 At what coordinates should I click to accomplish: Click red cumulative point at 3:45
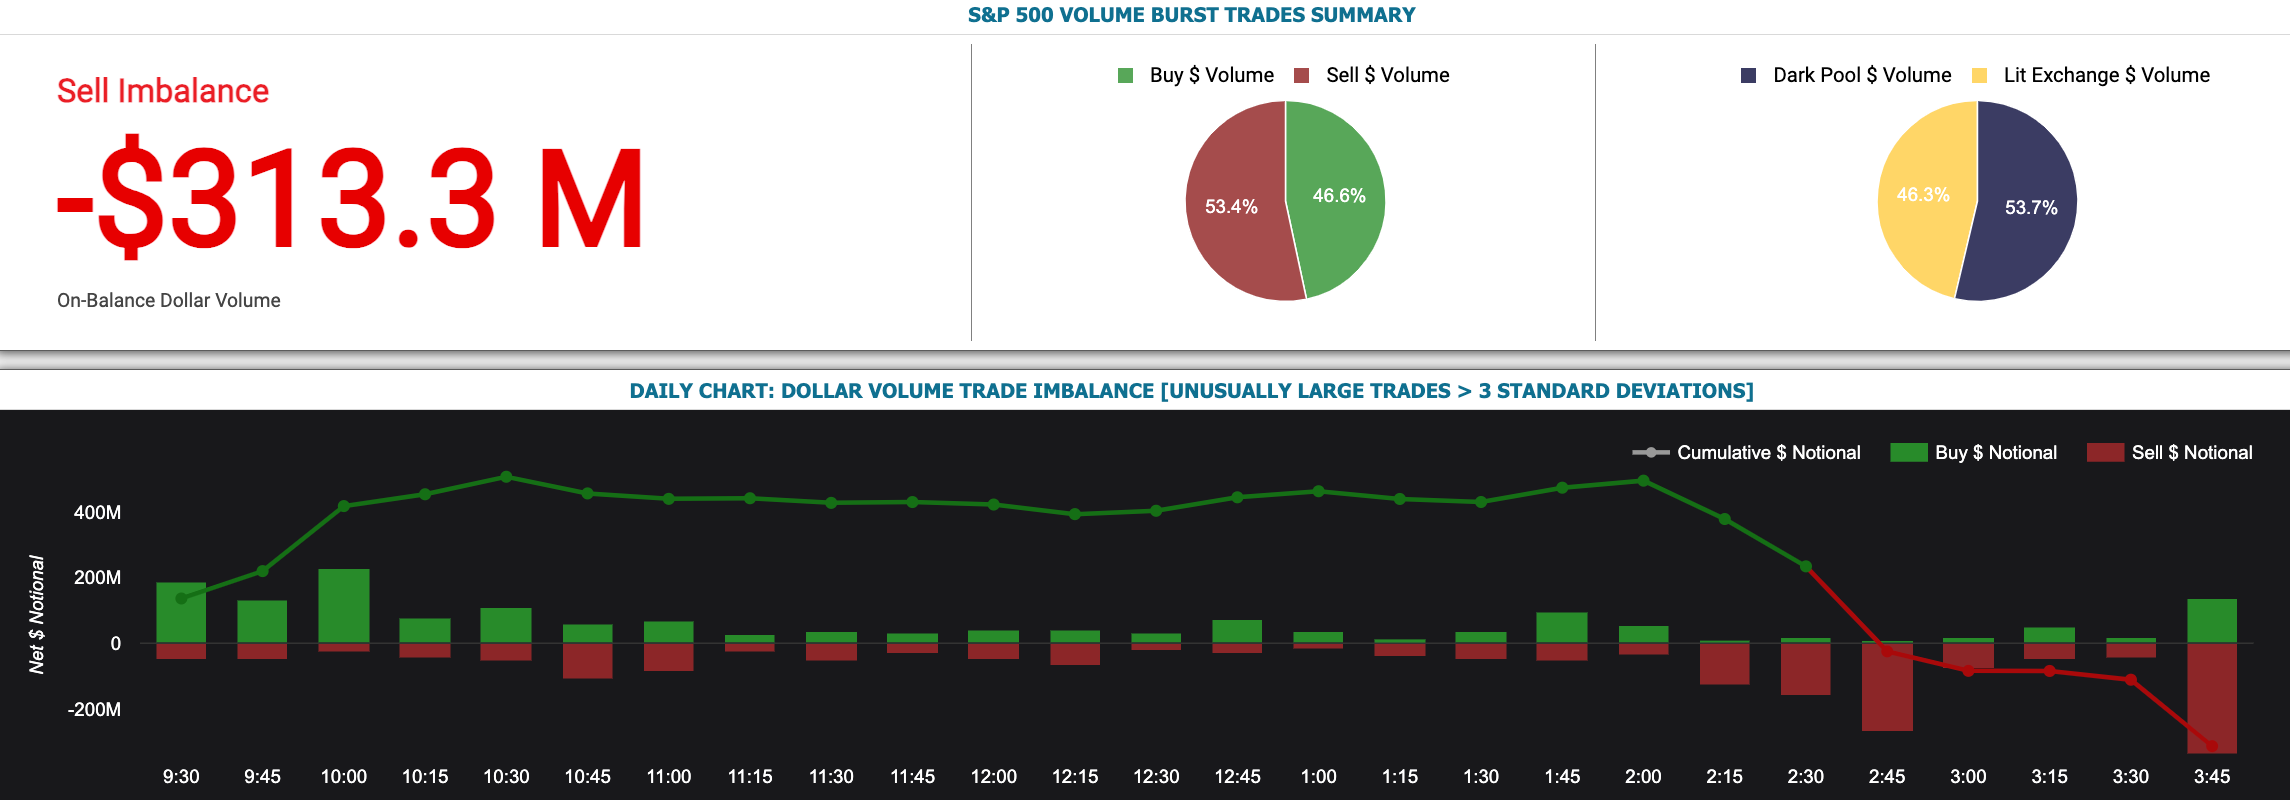pyautogui.click(x=2212, y=746)
